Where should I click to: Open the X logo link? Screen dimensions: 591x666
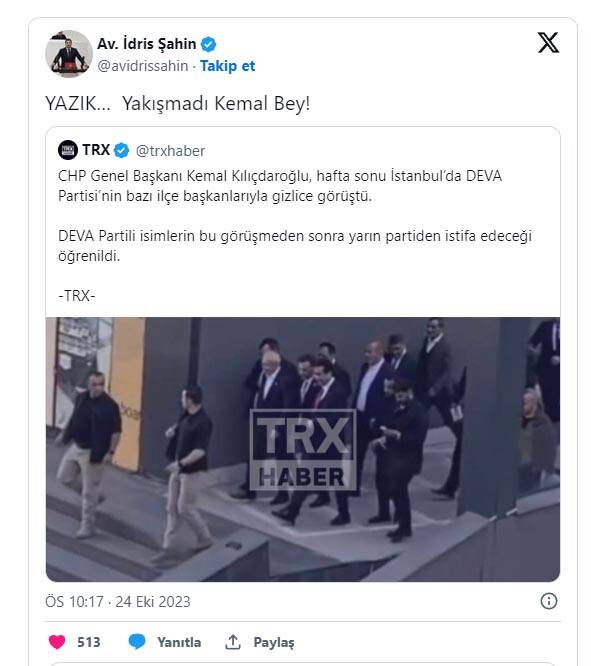pos(548,42)
